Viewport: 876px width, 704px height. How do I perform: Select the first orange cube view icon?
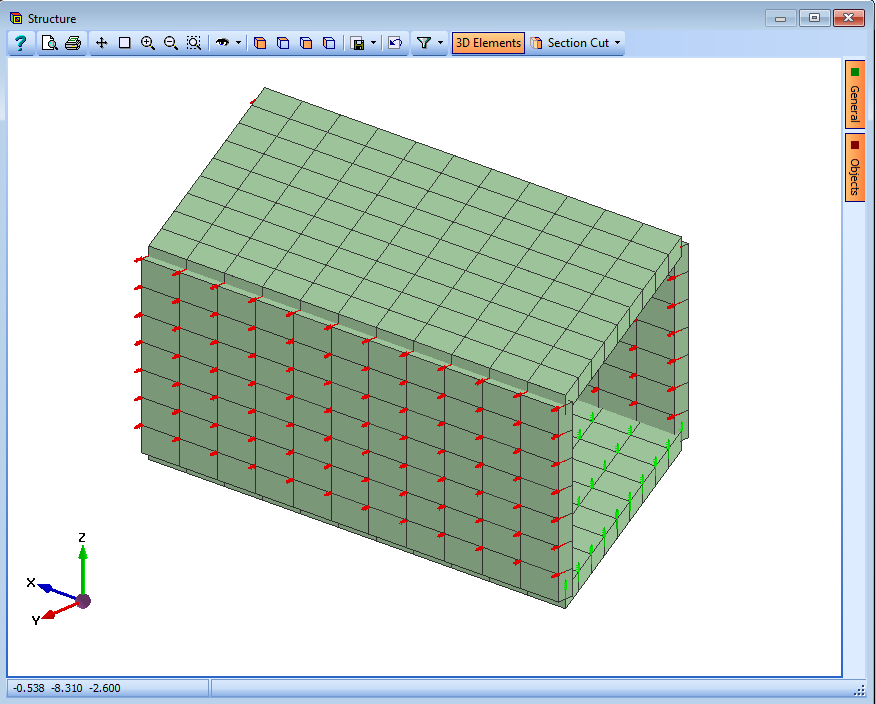click(x=260, y=43)
